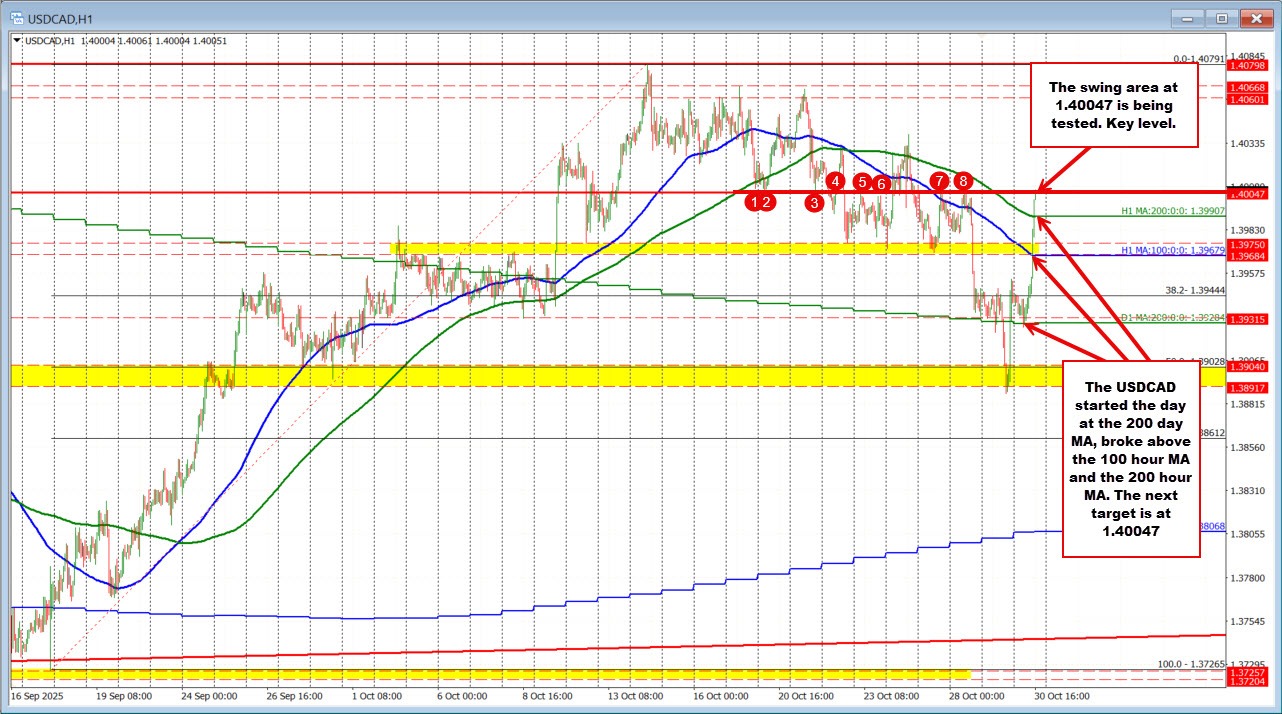Click the yellow highlighted zone near 1.39750
Screen dimensions: 1282x714
pos(700,246)
